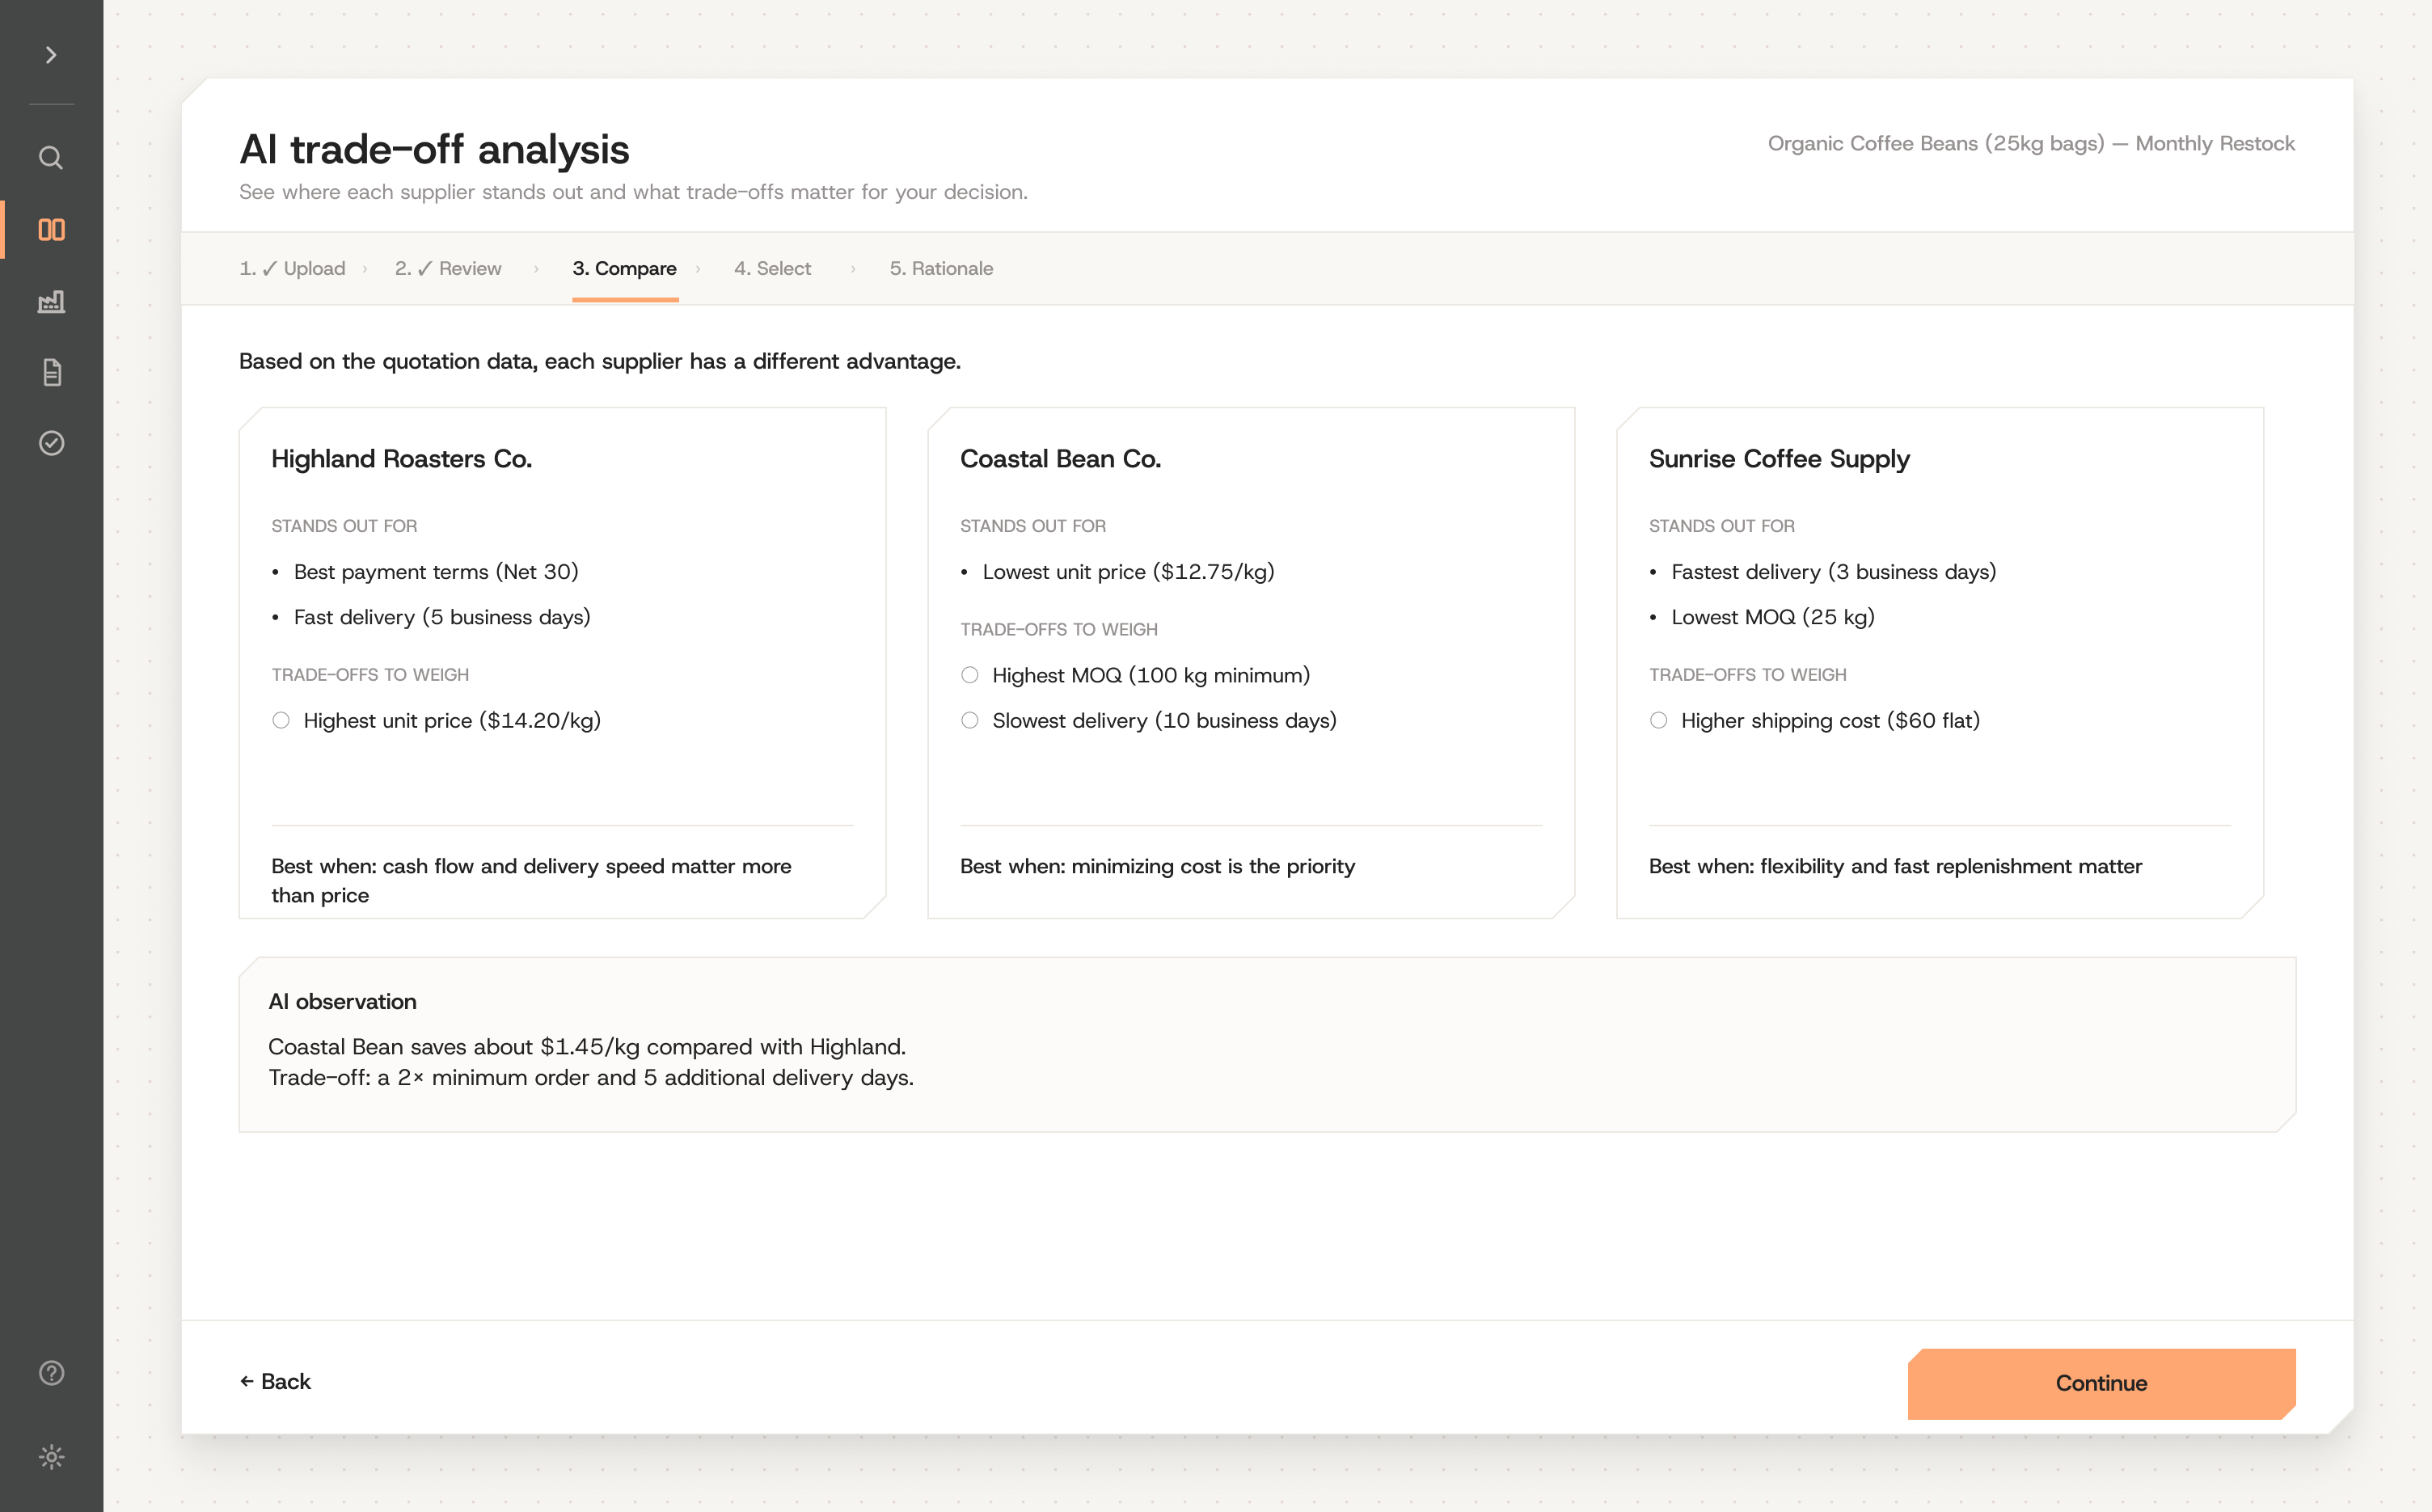Click 'Best when: flexibility and fast replenishment matter'
The image size is (2432, 1512).
click(1895, 866)
